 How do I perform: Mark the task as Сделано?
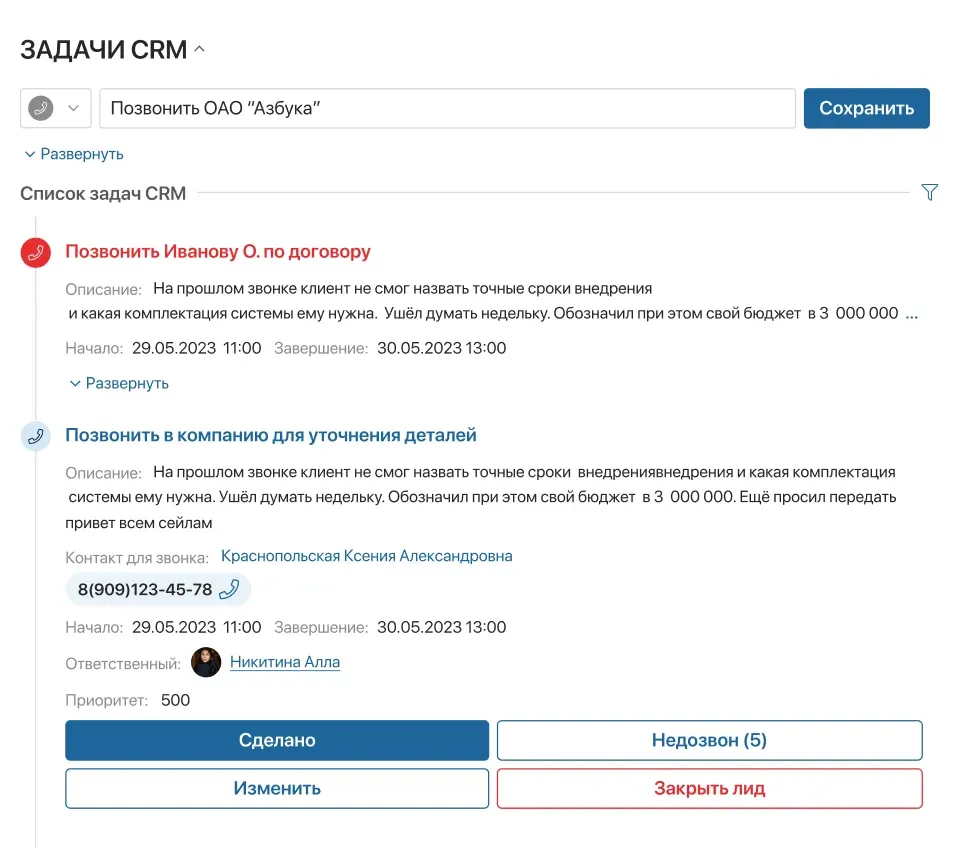(277, 741)
